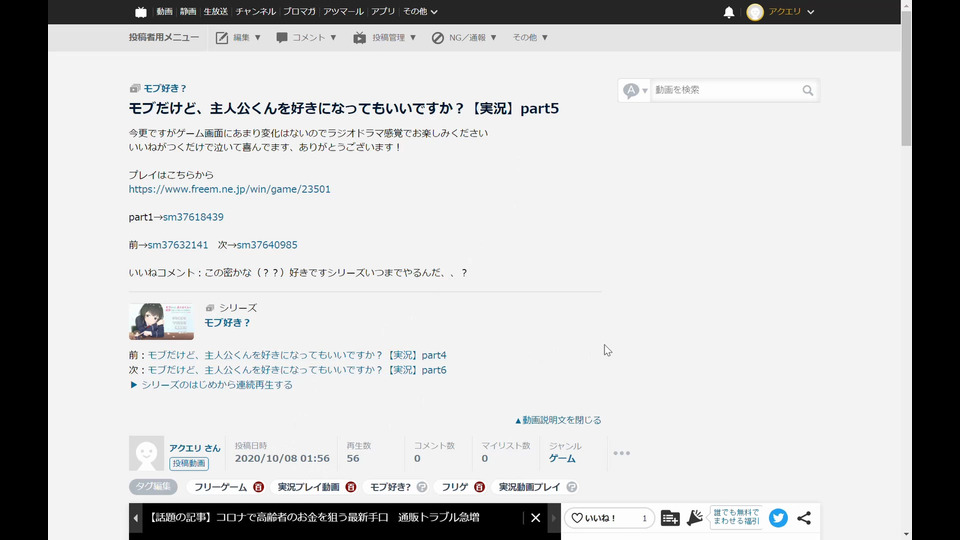Viewport: 960px width, 540px height.
Task: Open the 編集 dropdown menu
Action: click(x=238, y=37)
